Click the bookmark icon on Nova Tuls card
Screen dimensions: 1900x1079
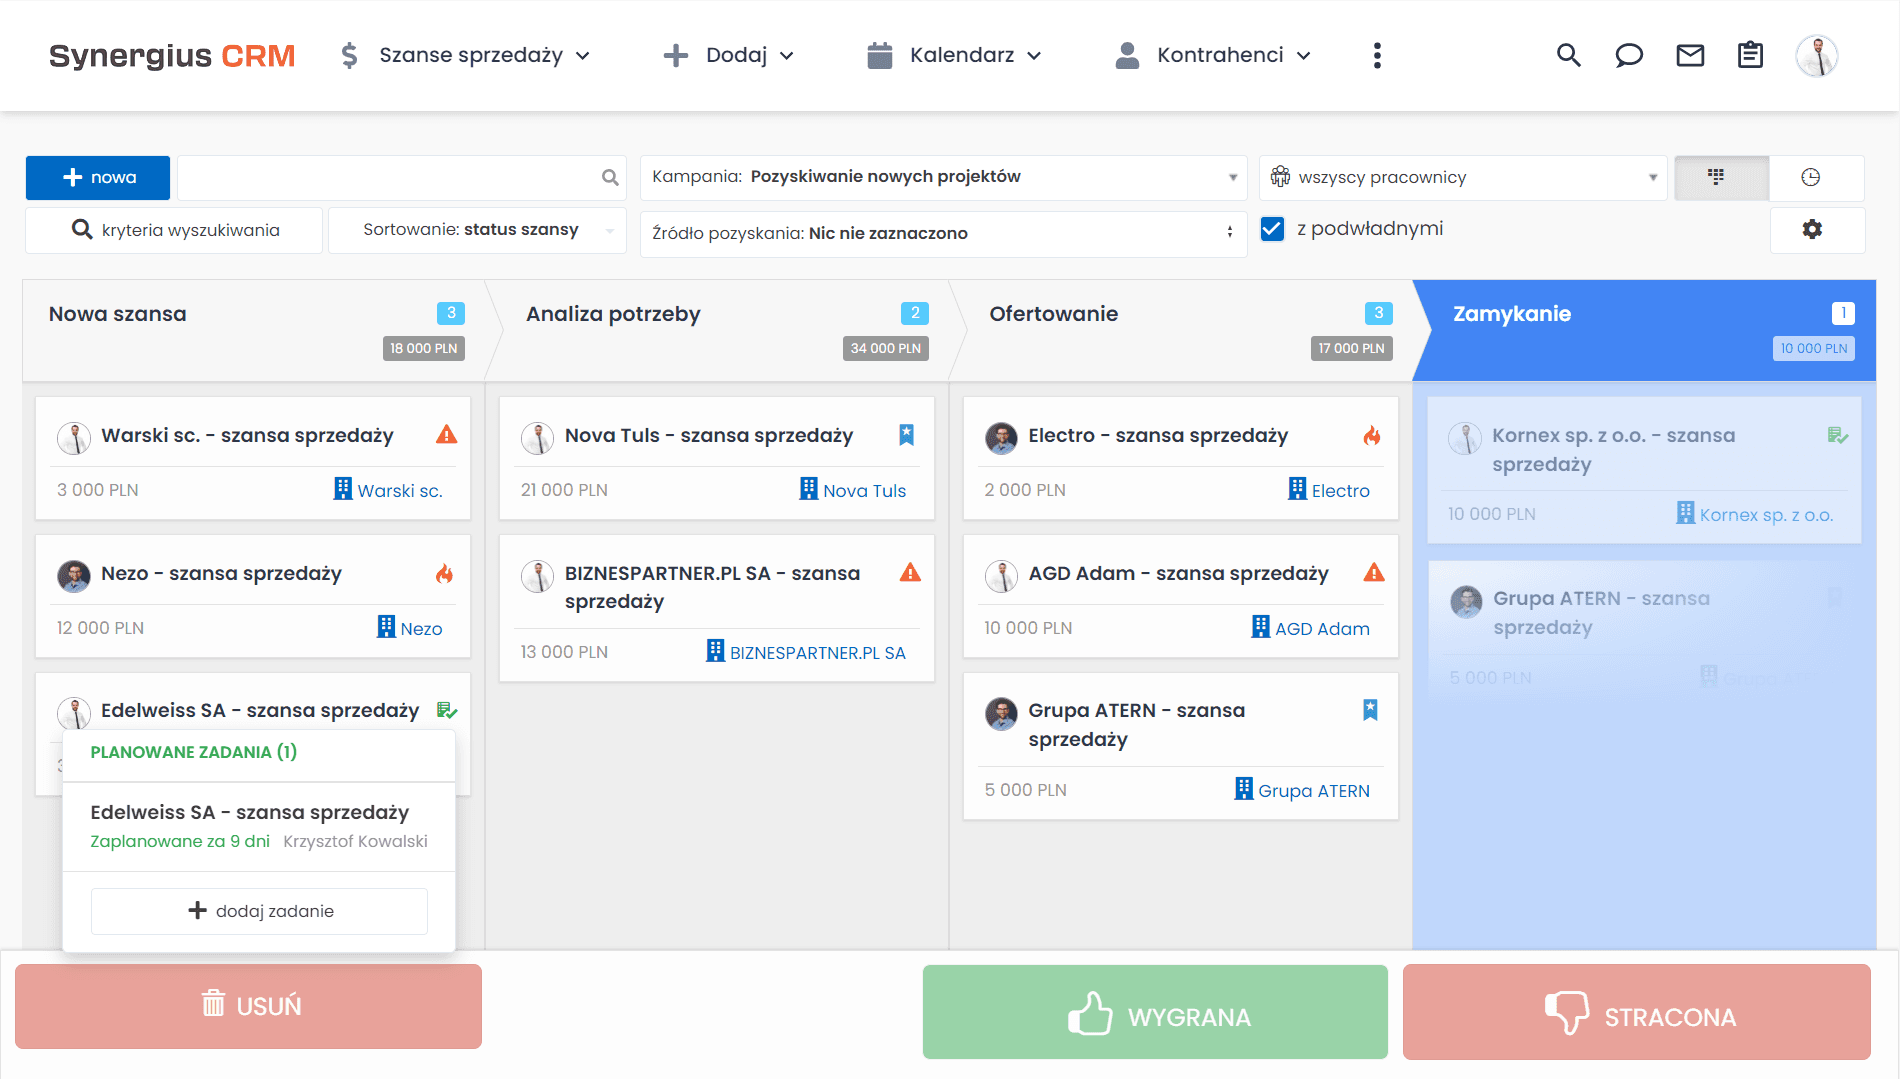[x=905, y=434]
